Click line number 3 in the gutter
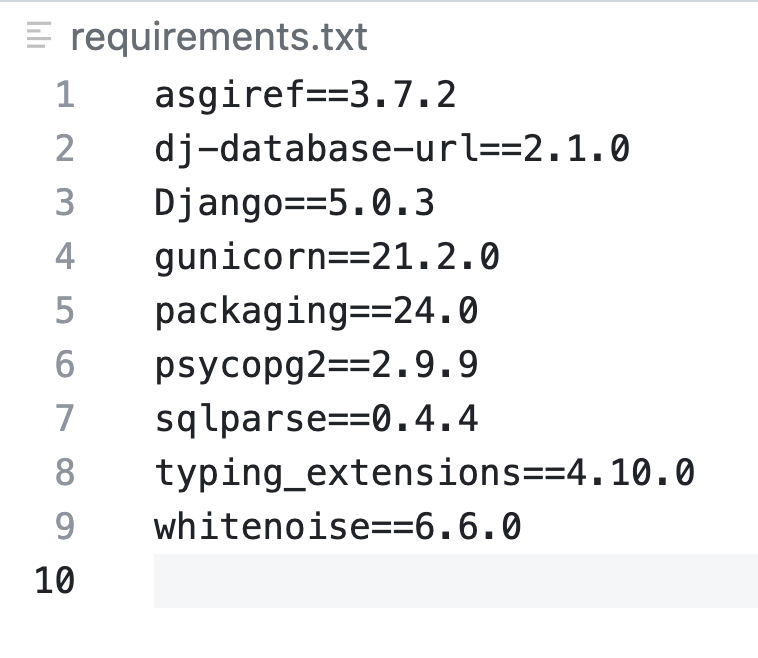758x658 pixels. pos(64,203)
